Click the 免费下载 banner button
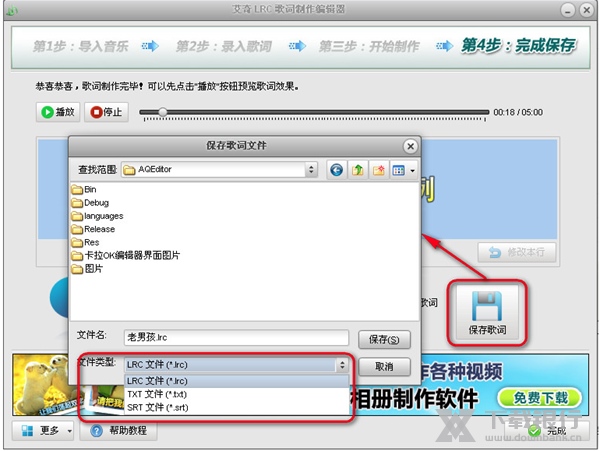The width and height of the screenshot is (600, 451). tap(540, 398)
